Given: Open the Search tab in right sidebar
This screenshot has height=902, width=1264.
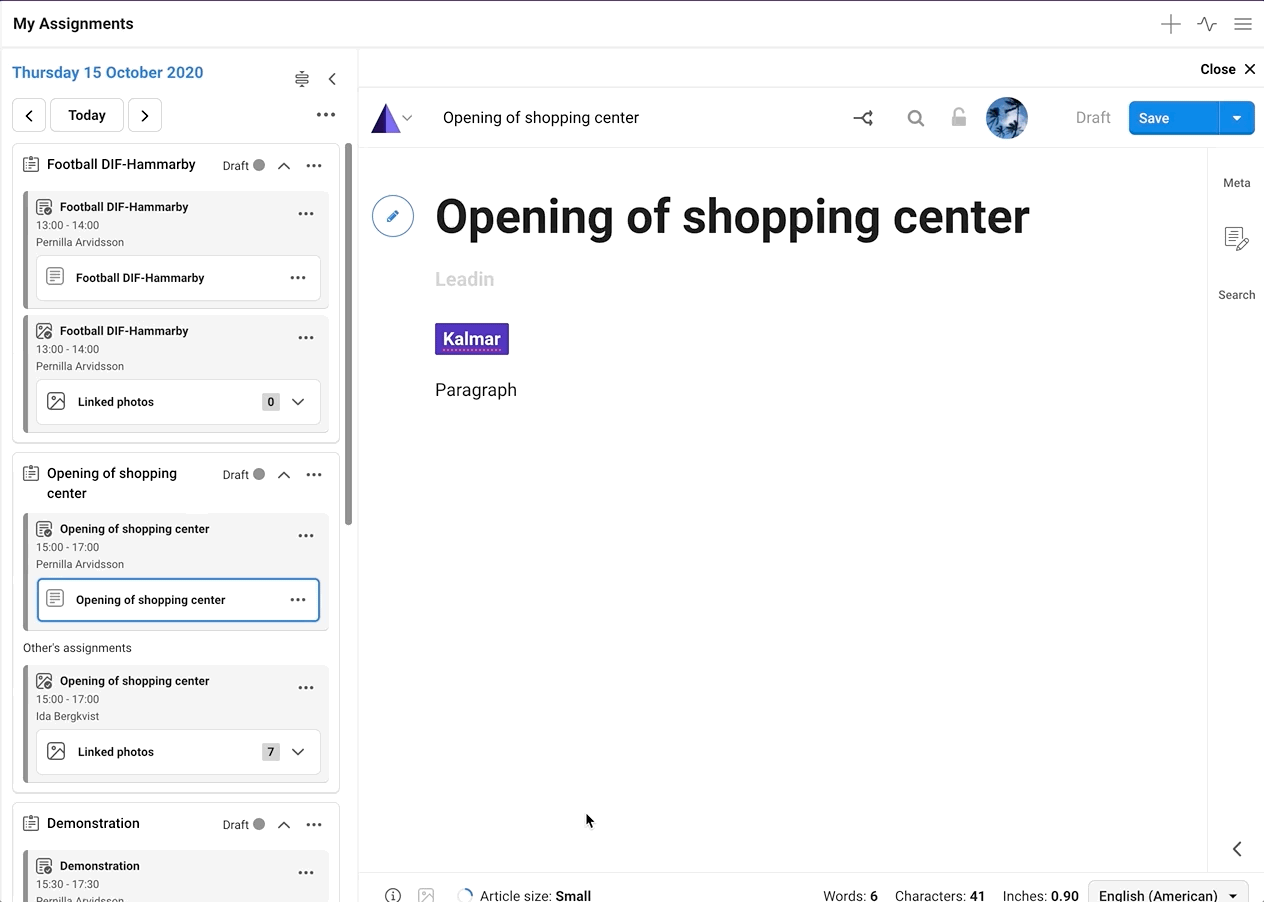Looking at the screenshot, I should point(1236,295).
